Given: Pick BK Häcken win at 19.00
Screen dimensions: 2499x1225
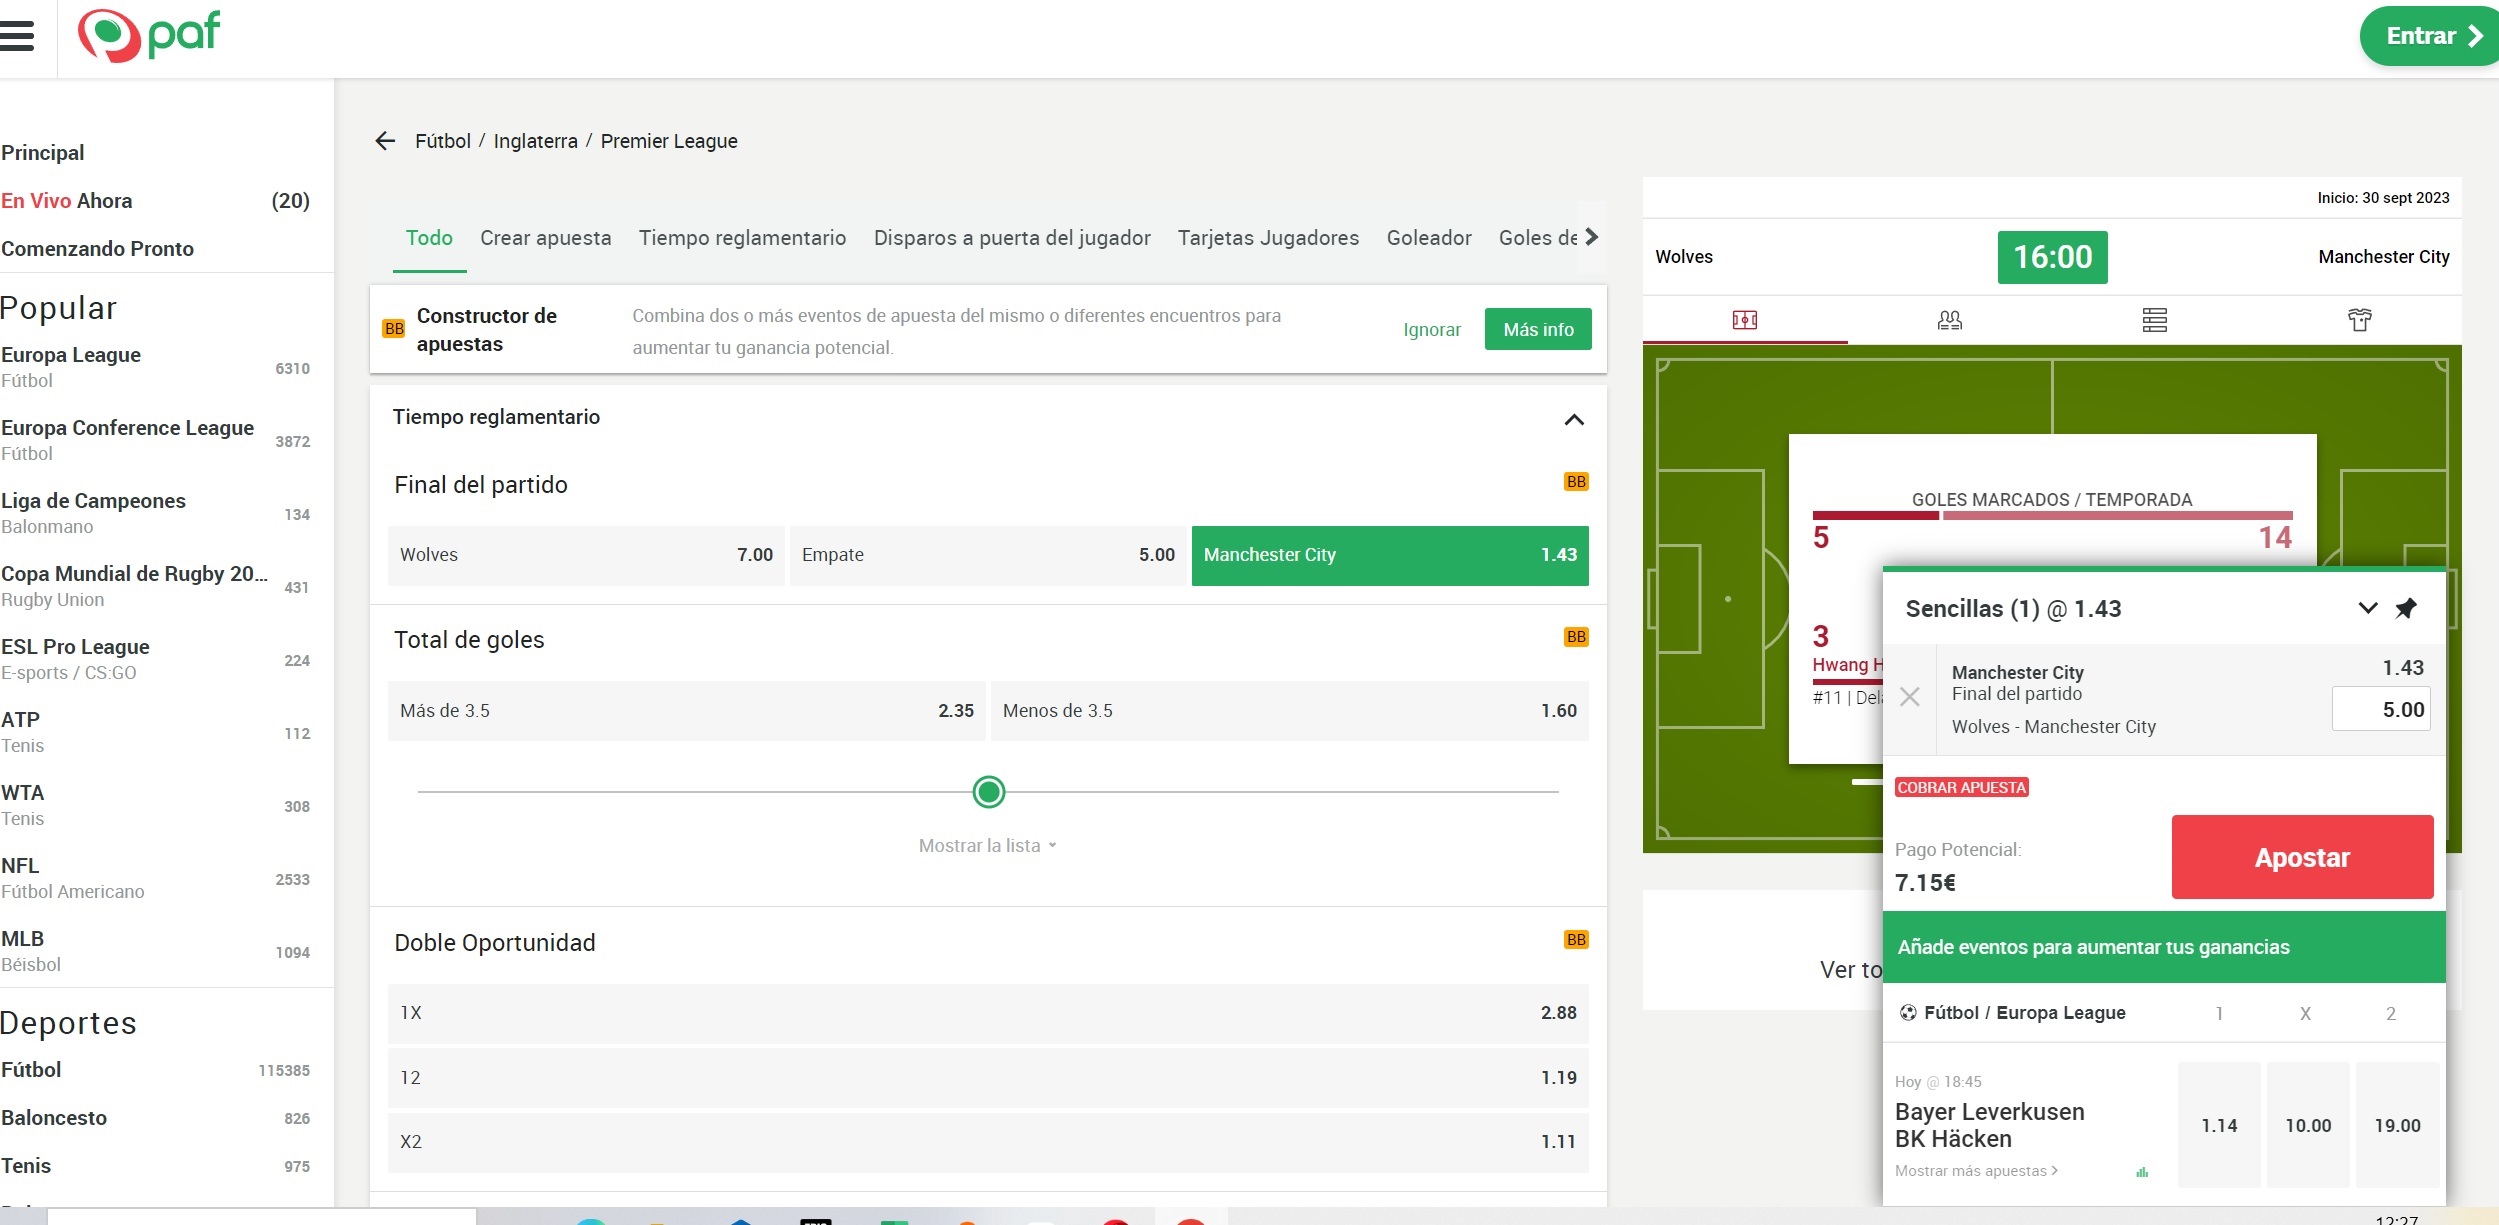Looking at the screenshot, I should (2398, 1125).
